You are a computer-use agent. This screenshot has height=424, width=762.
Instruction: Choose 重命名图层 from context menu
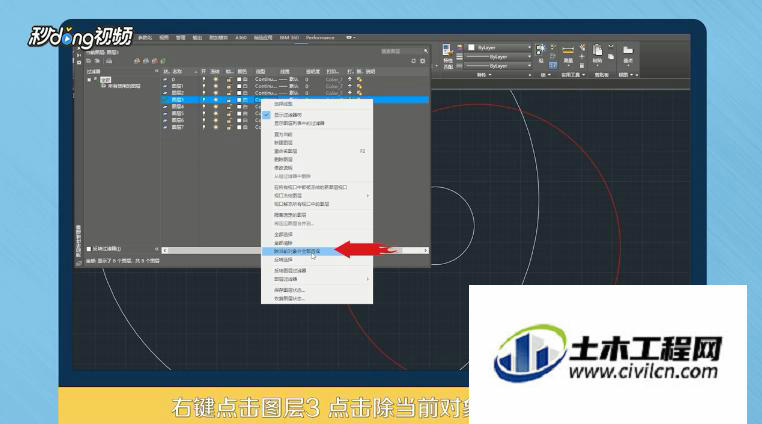(x=286, y=151)
